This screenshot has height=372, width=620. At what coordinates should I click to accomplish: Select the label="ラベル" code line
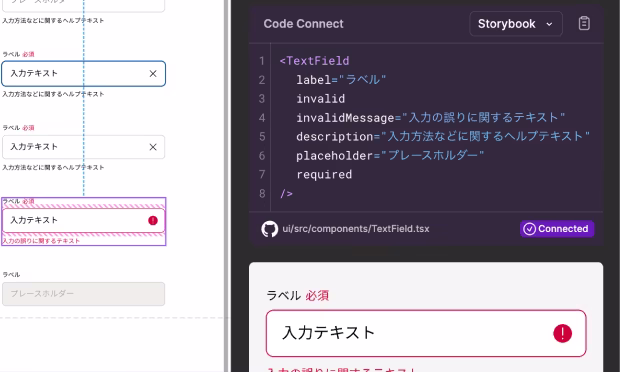341,80
